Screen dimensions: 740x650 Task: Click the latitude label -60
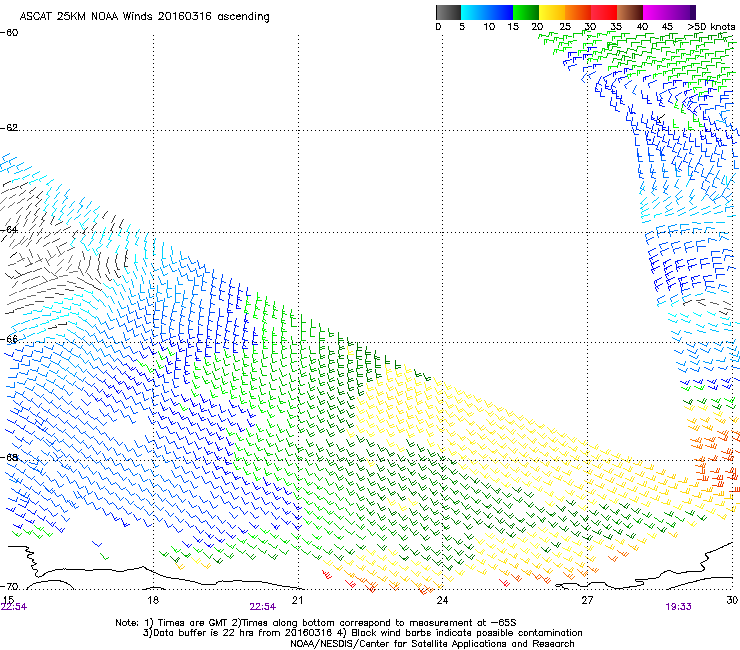point(10,33)
